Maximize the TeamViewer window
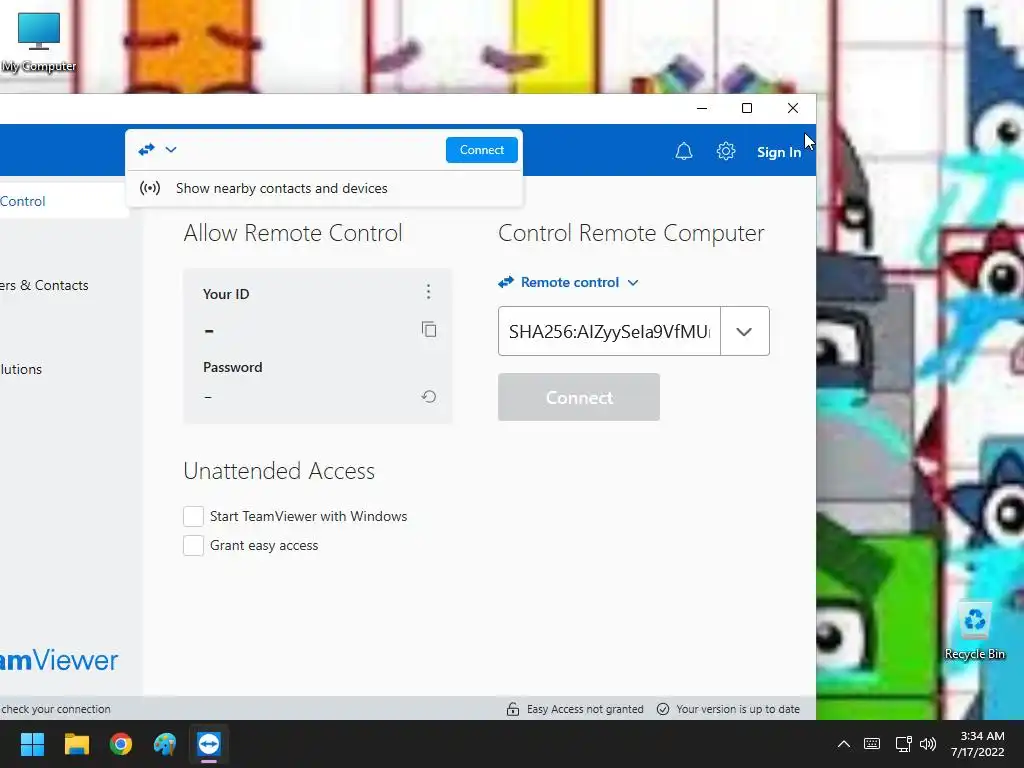 click(747, 108)
